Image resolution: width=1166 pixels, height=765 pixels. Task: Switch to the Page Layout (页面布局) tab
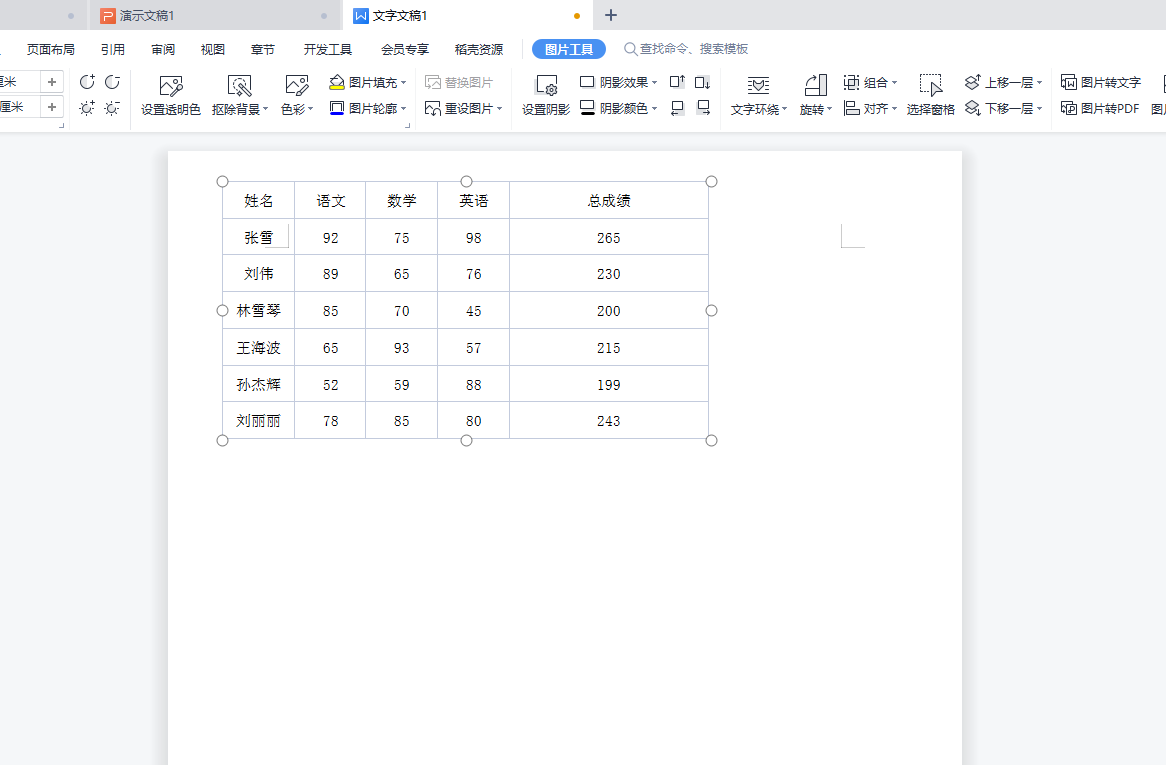[x=51, y=49]
